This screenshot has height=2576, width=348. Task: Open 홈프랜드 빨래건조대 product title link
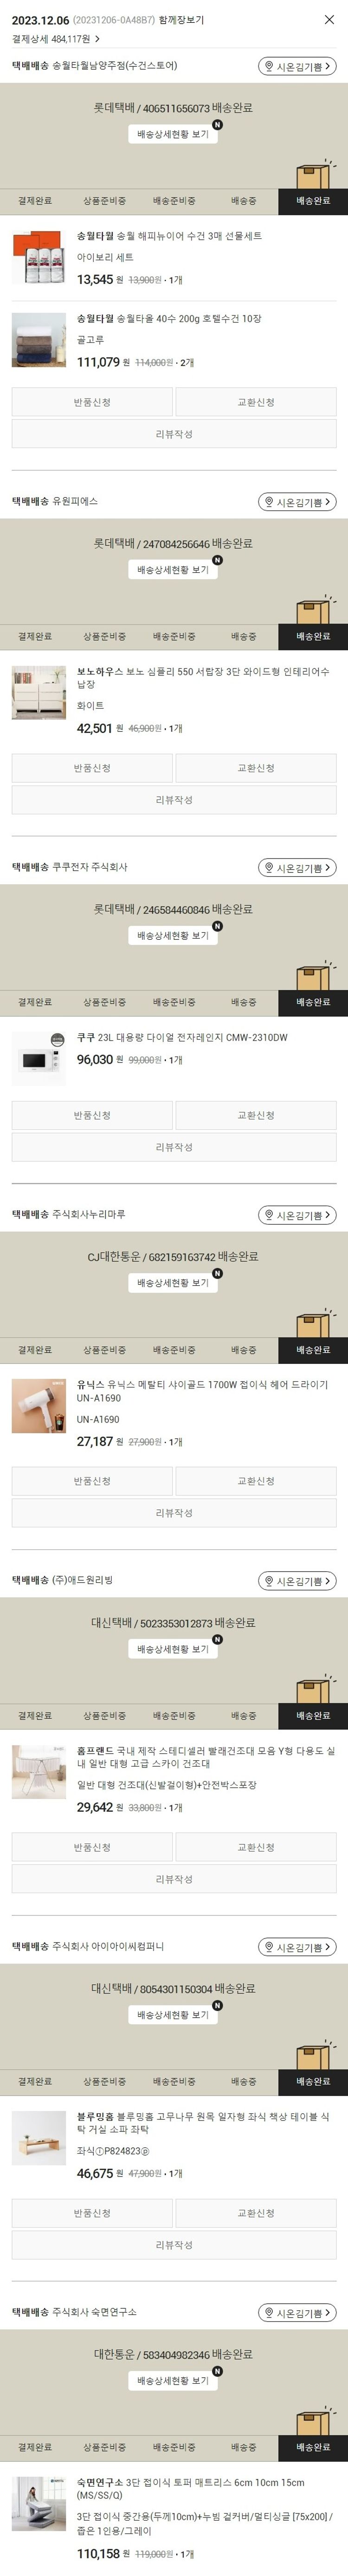point(206,1757)
